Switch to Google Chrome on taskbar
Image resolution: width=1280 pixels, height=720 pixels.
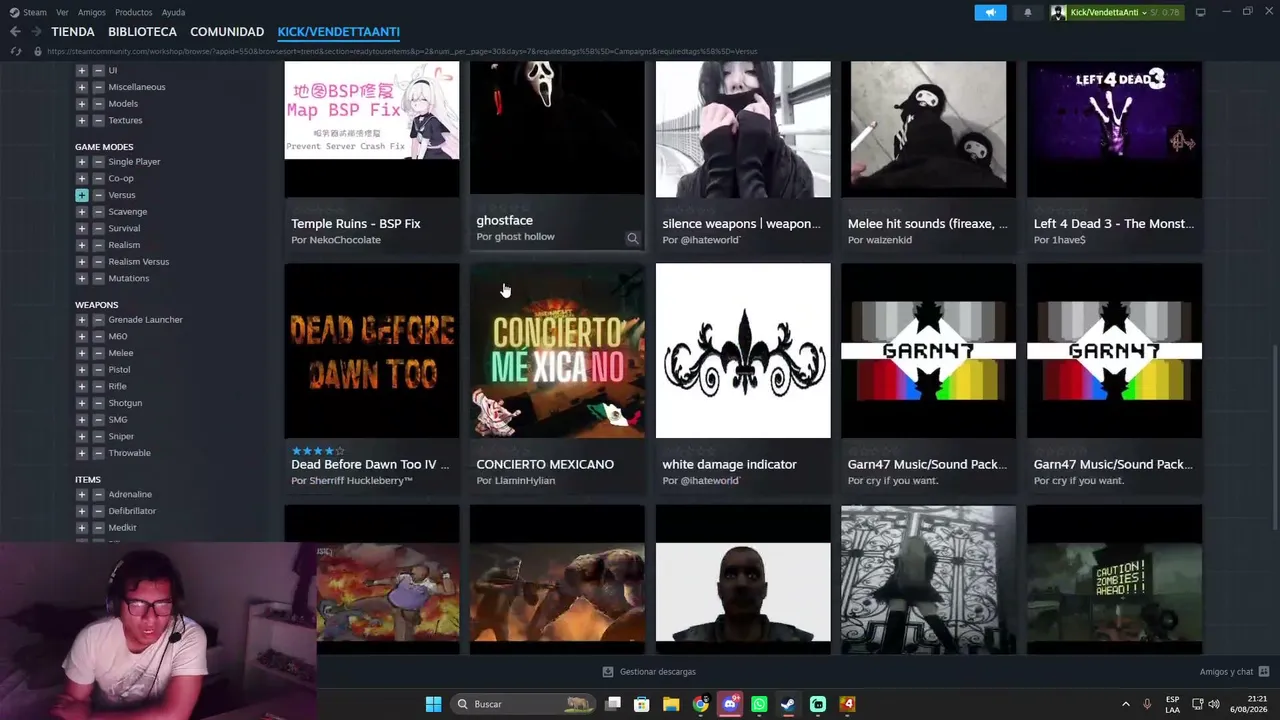click(x=700, y=704)
